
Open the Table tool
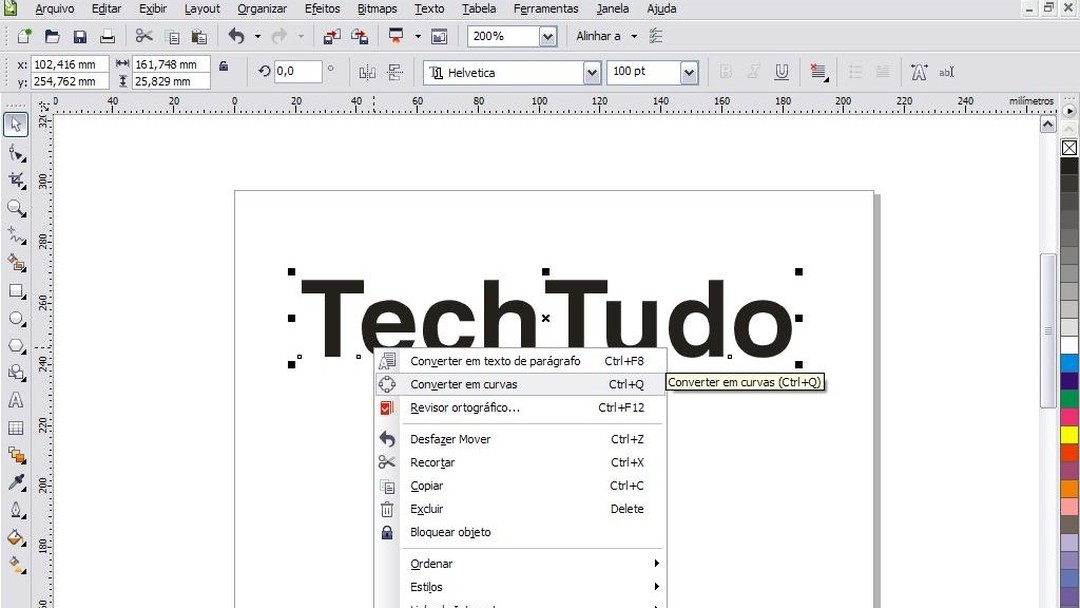tap(15, 427)
